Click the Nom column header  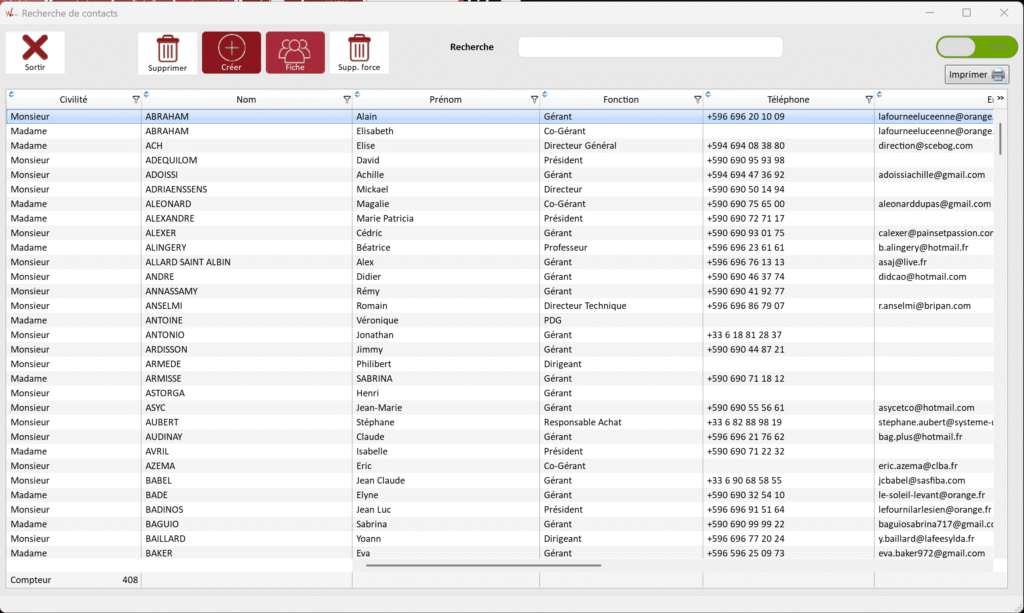(x=246, y=100)
